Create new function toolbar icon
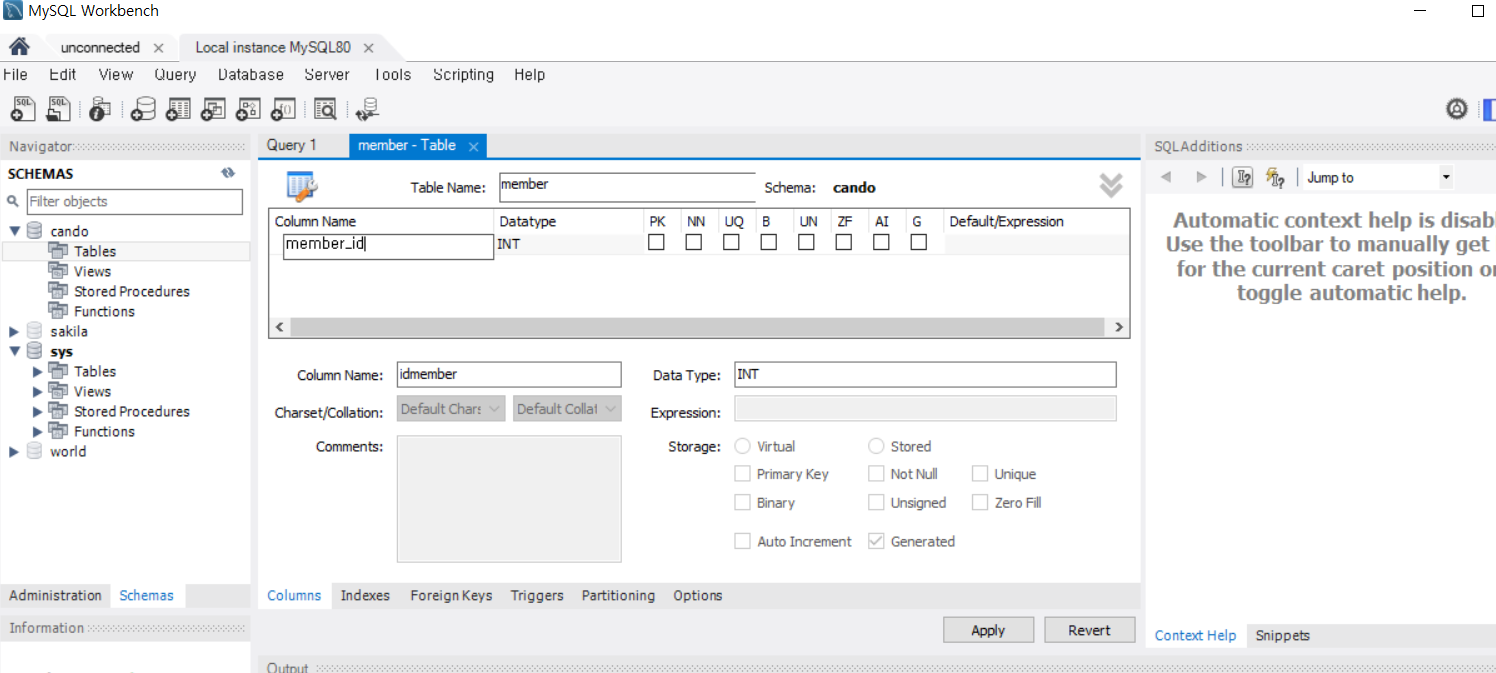Image resolution: width=1496 pixels, height=673 pixels. click(283, 109)
